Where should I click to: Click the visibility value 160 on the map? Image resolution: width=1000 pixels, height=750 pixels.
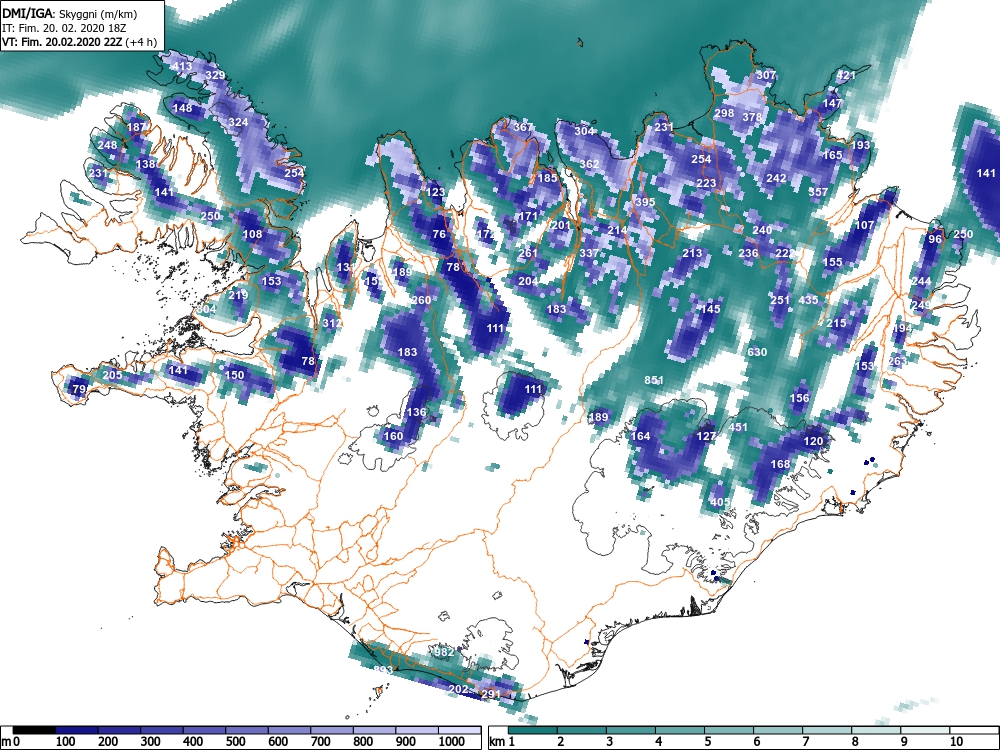pos(393,436)
